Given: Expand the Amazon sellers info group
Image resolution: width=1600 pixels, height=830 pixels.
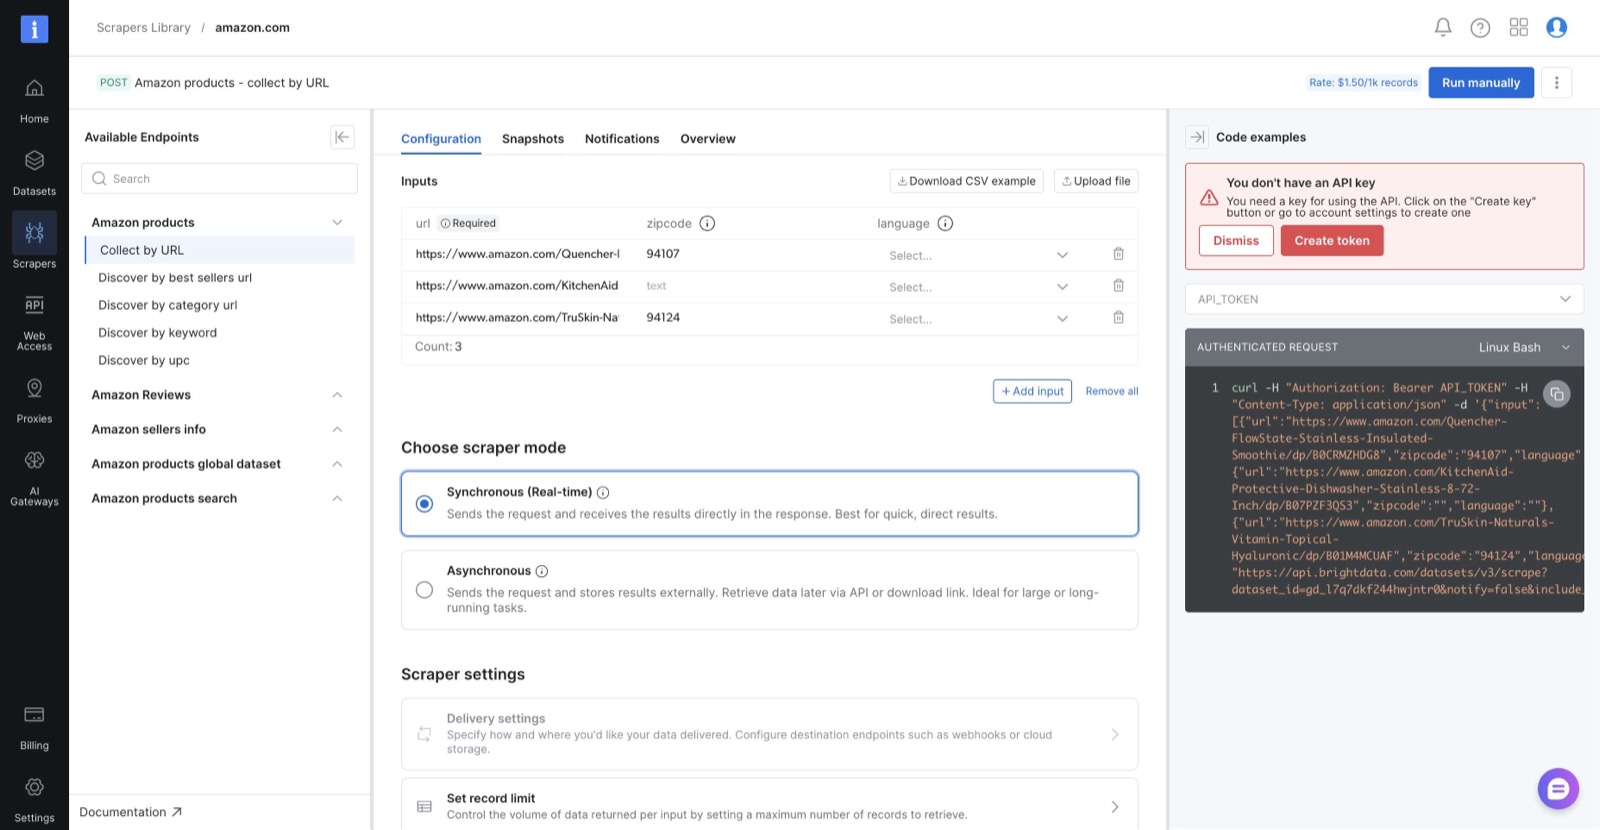Looking at the screenshot, I should pyautogui.click(x=337, y=430).
